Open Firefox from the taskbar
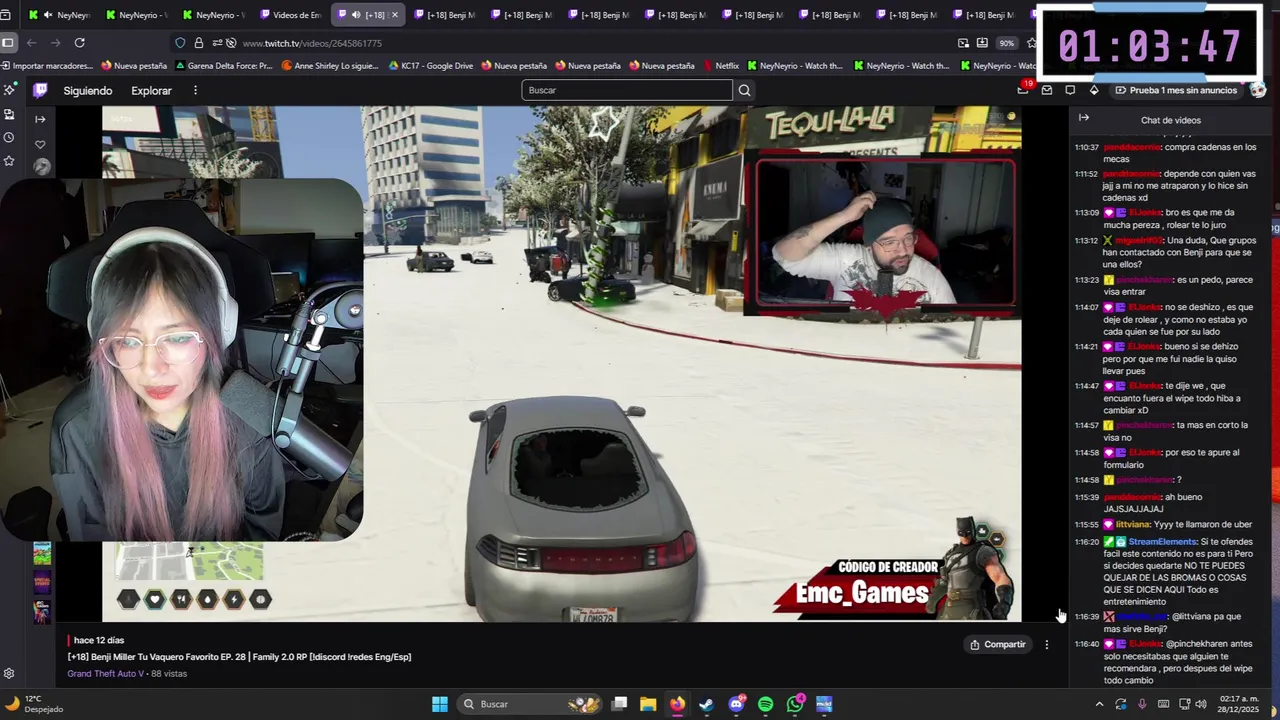The image size is (1280, 720). point(677,704)
